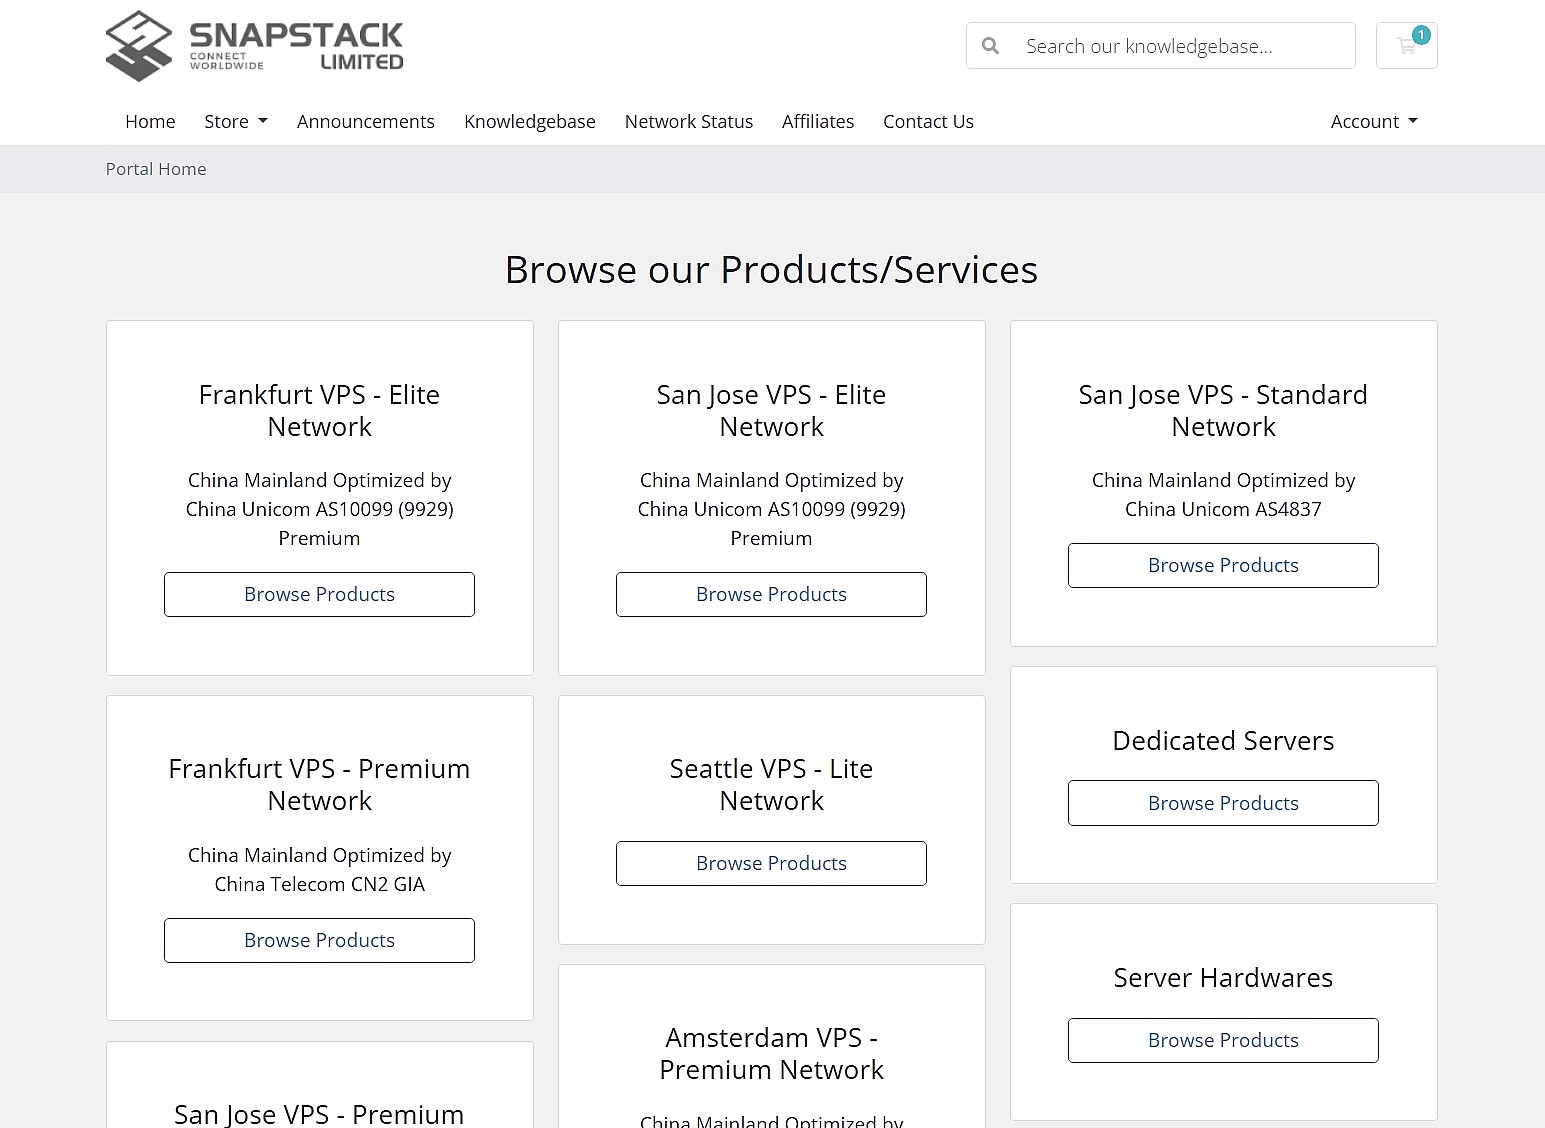Browse Seattle VPS Lite Network products
The height and width of the screenshot is (1128, 1545).
click(771, 863)
